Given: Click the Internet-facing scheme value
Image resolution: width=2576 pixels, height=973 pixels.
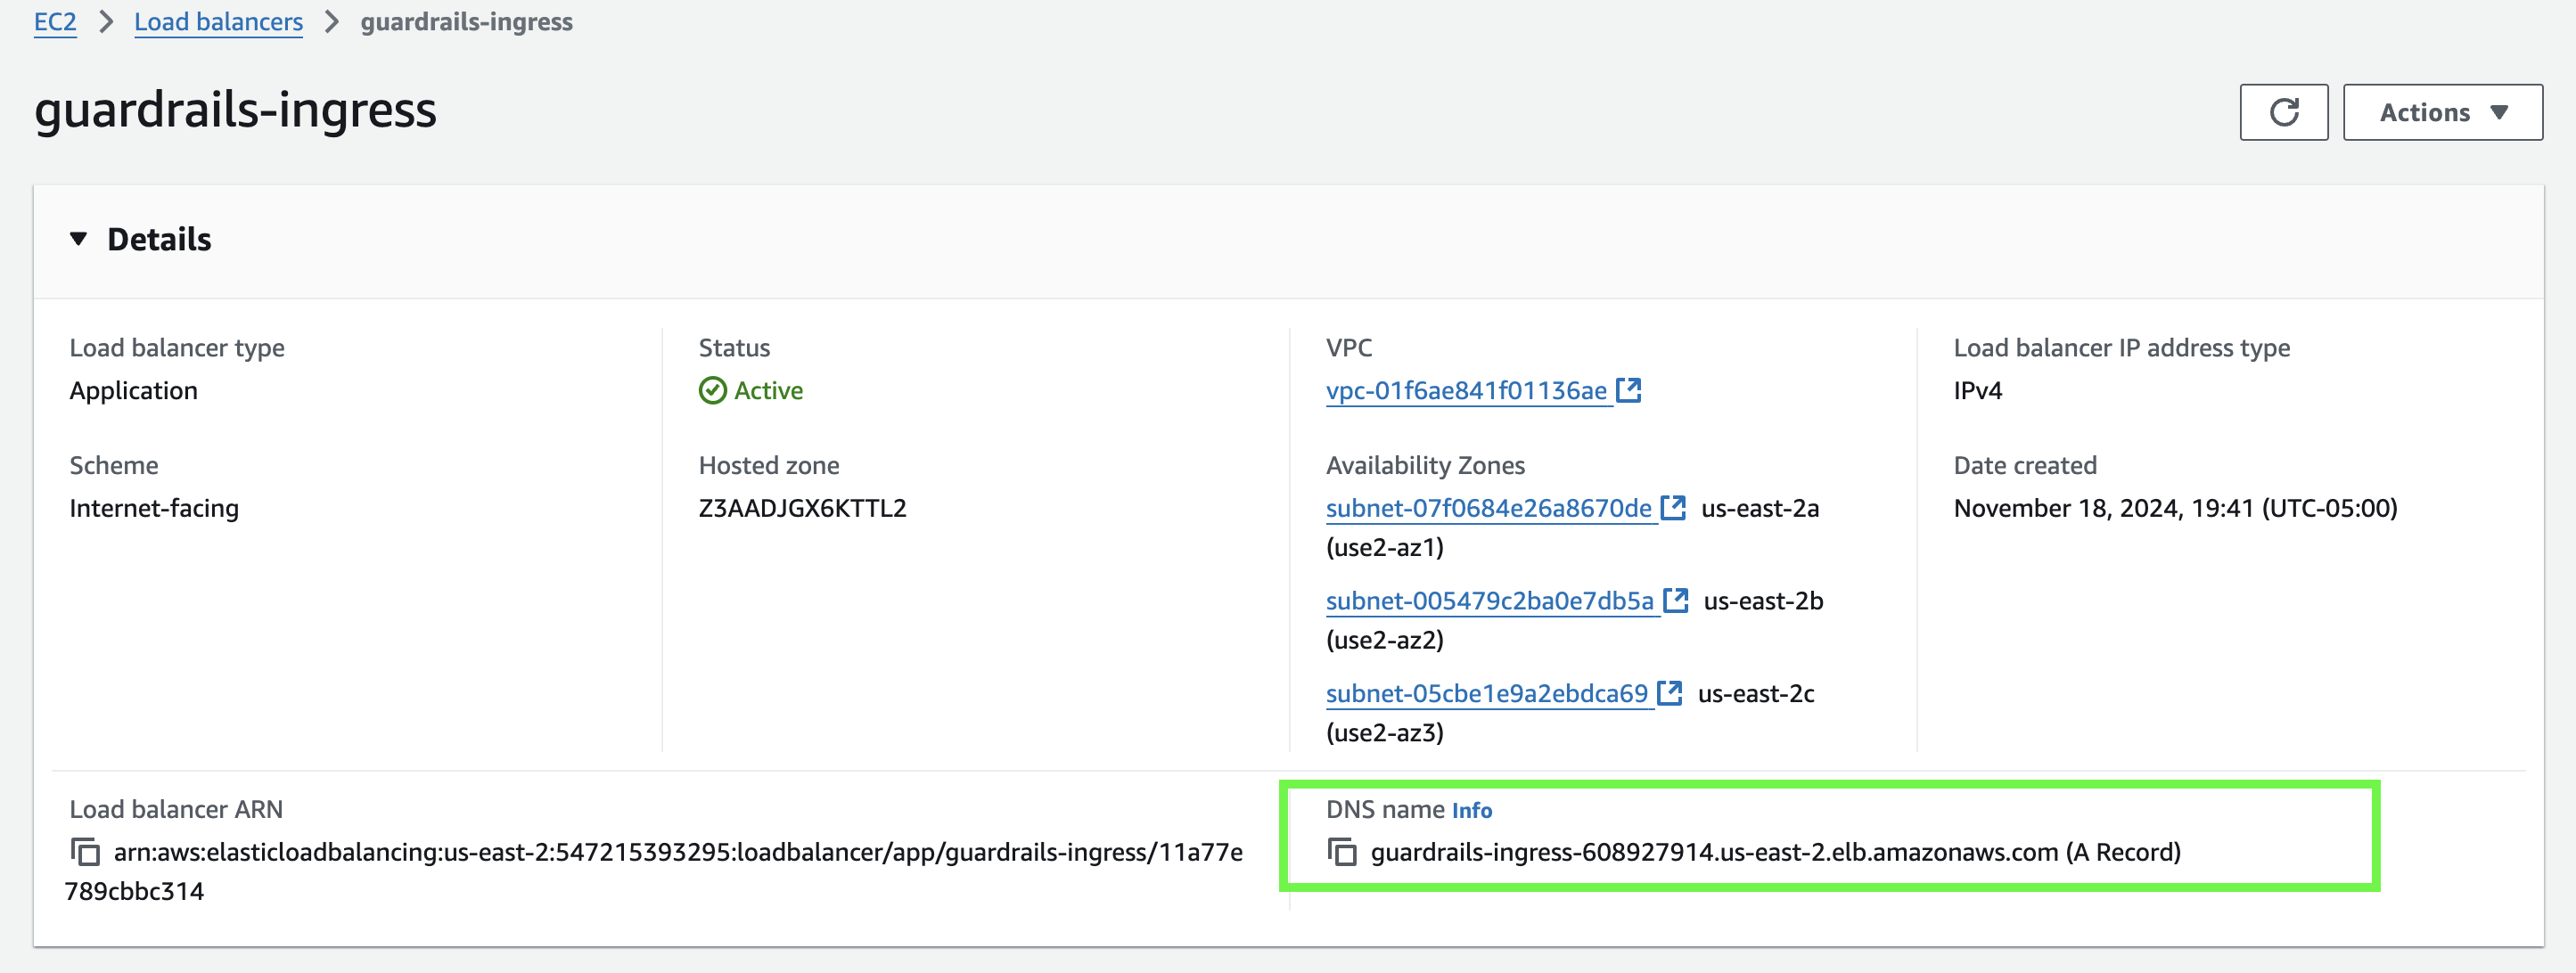Looking at the screenshot, I should pos(154,508).
